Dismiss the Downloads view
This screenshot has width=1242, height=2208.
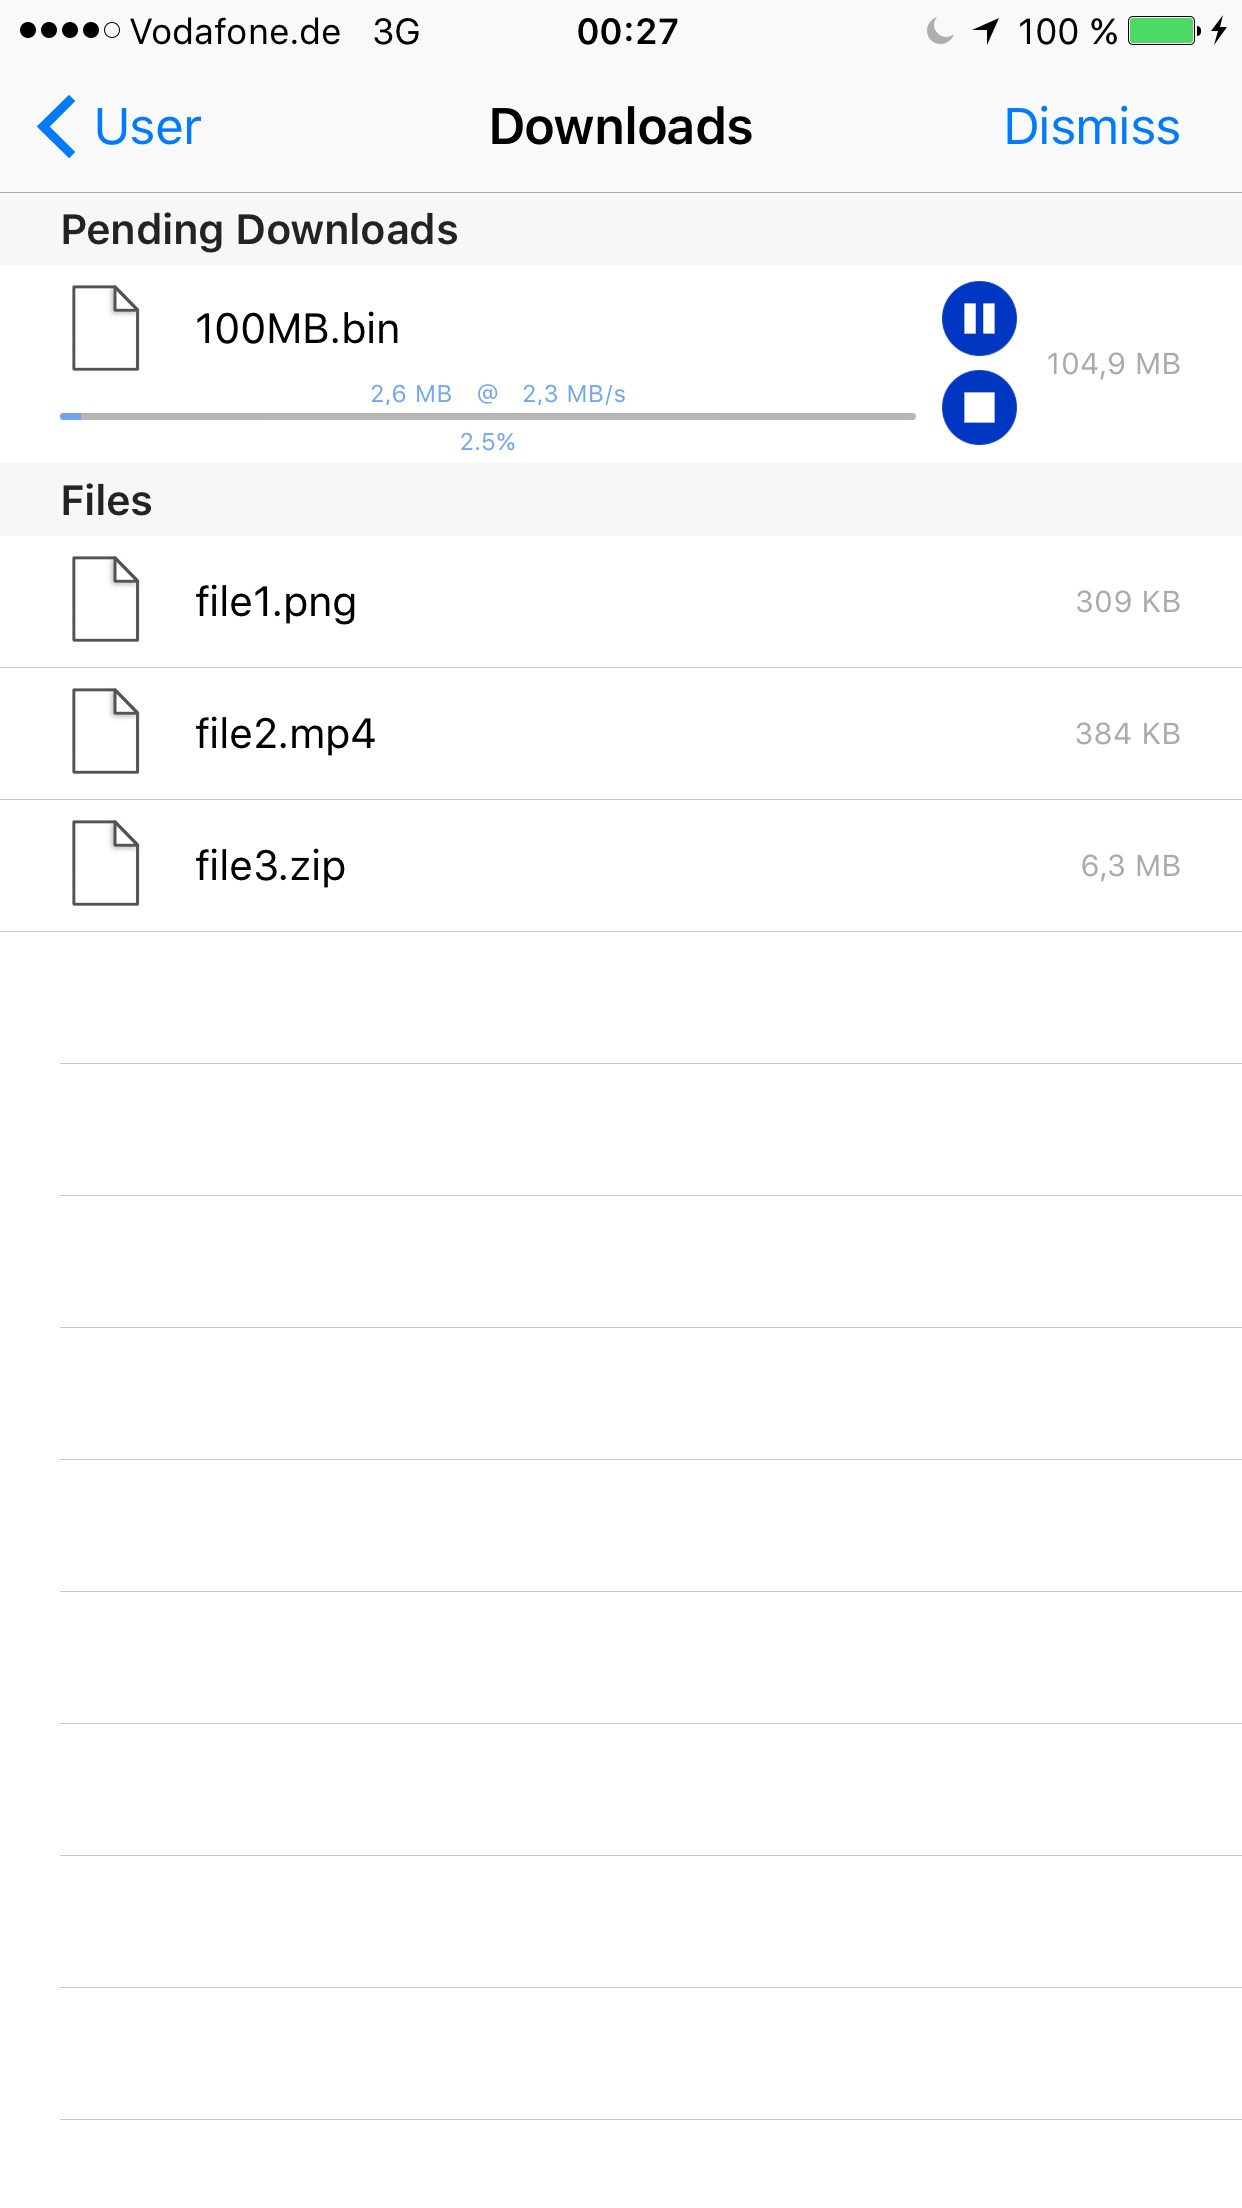(1091, 127)
